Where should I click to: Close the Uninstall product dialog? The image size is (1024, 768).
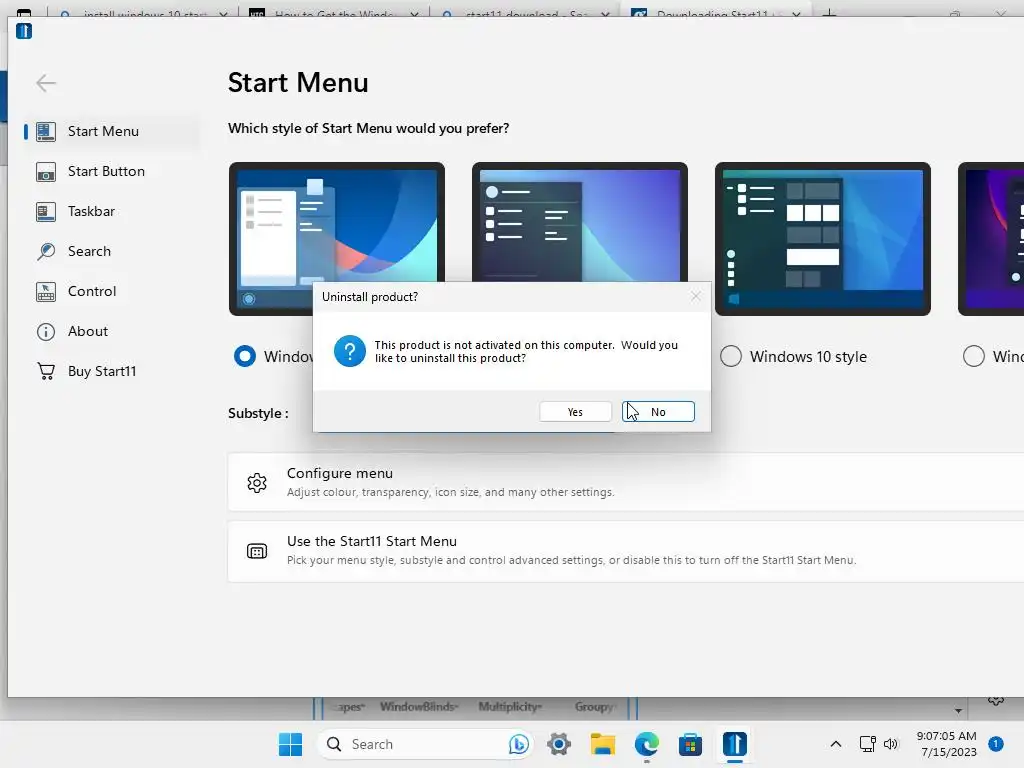click(696, 296)
